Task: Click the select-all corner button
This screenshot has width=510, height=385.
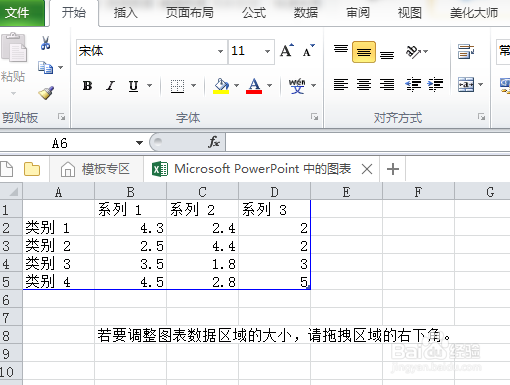Action: click(11, 191)
